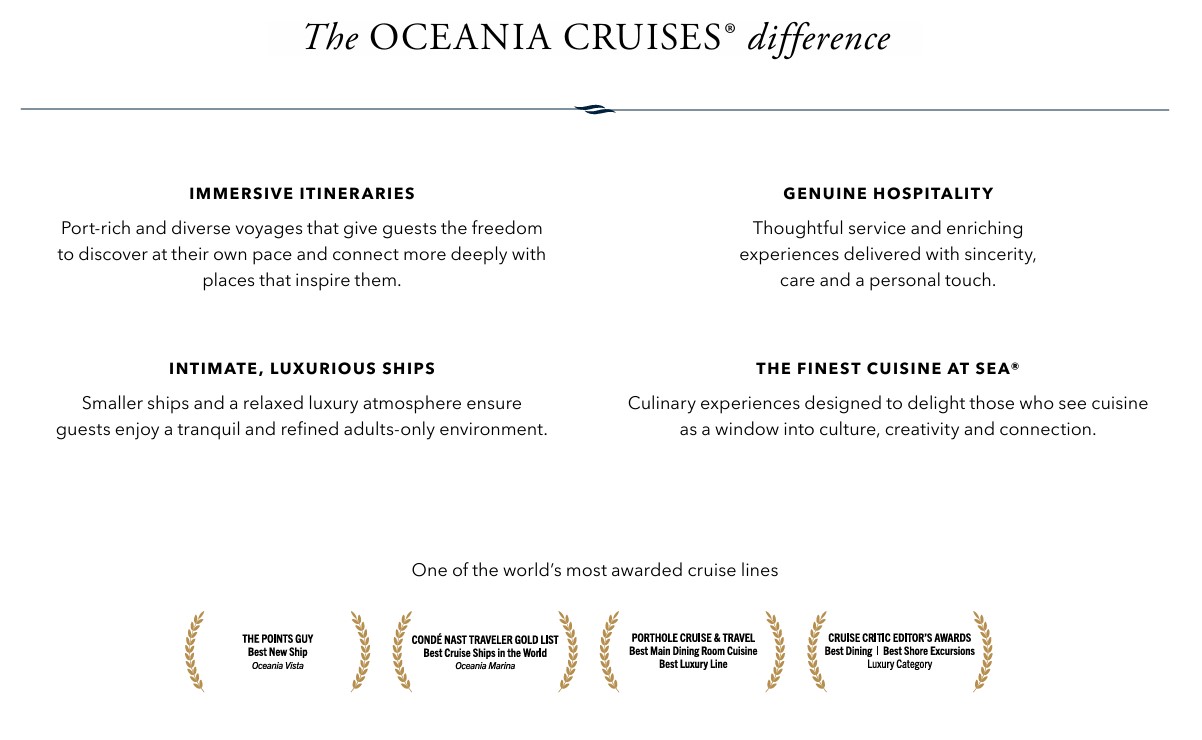This screenshot has height=740, width=1202.
Task: Open The Points Guy Best New Ship award
Action: click(x=277, y=651)
